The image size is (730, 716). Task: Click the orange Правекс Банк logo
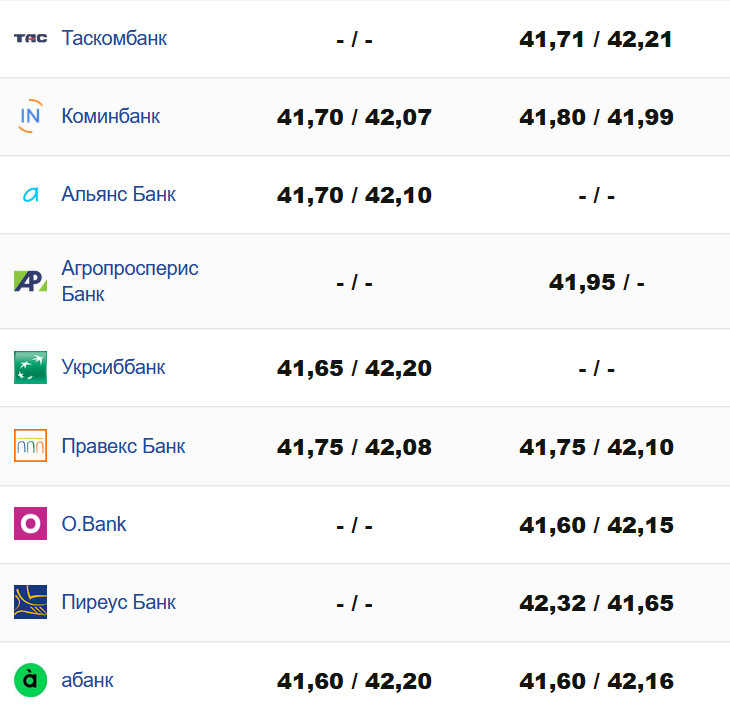[x=30, y=446]
